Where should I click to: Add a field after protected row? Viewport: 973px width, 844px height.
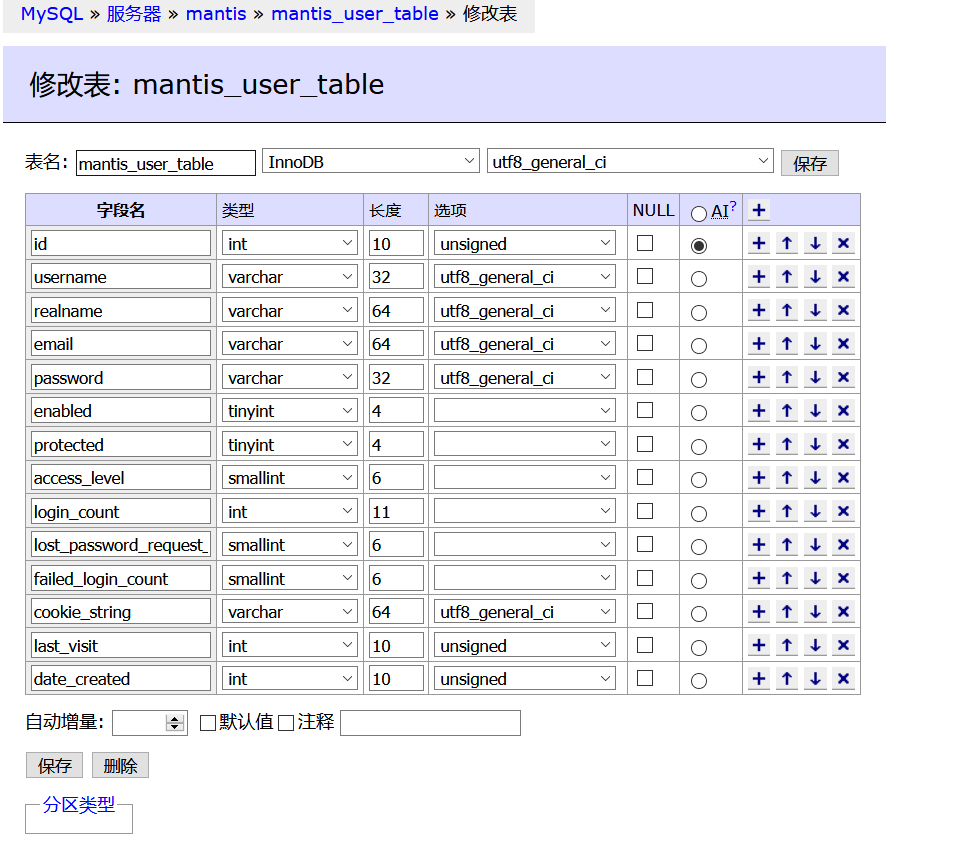[758, 444]
